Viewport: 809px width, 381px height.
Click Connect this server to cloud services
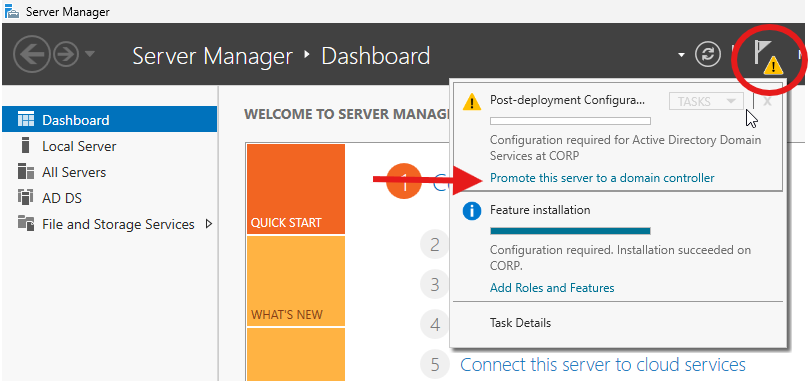coord(603,364)
